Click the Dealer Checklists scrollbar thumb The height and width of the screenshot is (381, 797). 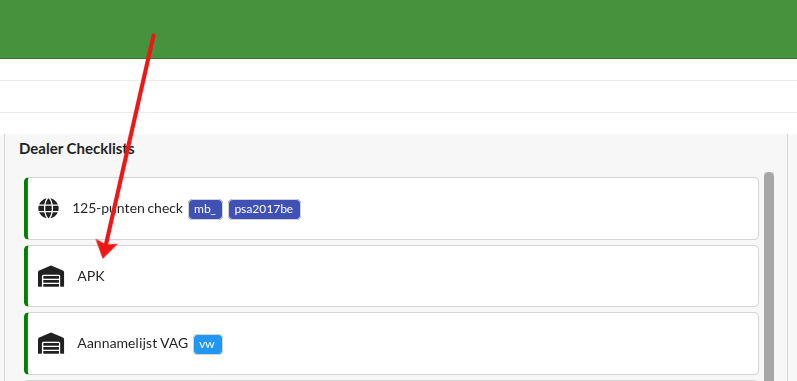point(769,276)
